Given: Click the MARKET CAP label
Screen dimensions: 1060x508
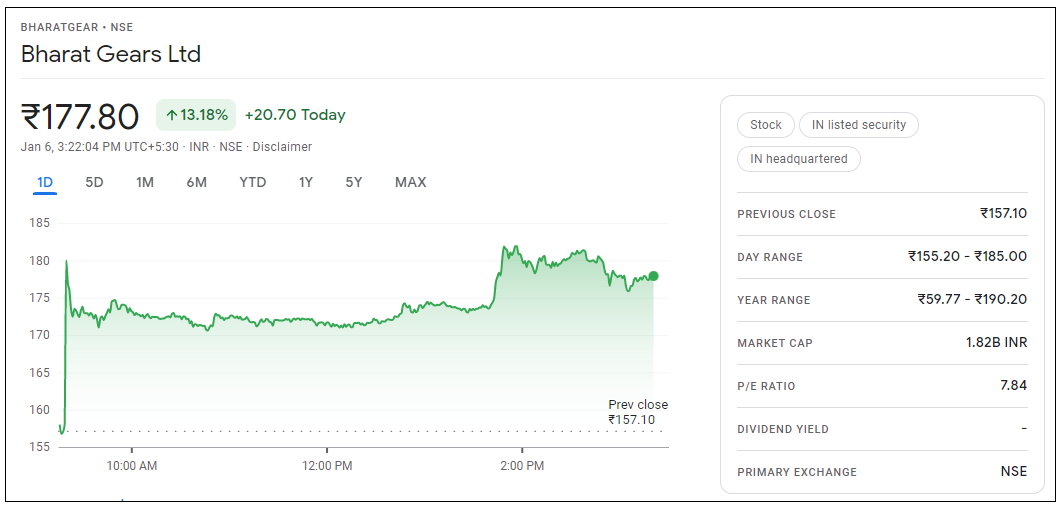Looking at the screenshot, I should coord(775,343).
